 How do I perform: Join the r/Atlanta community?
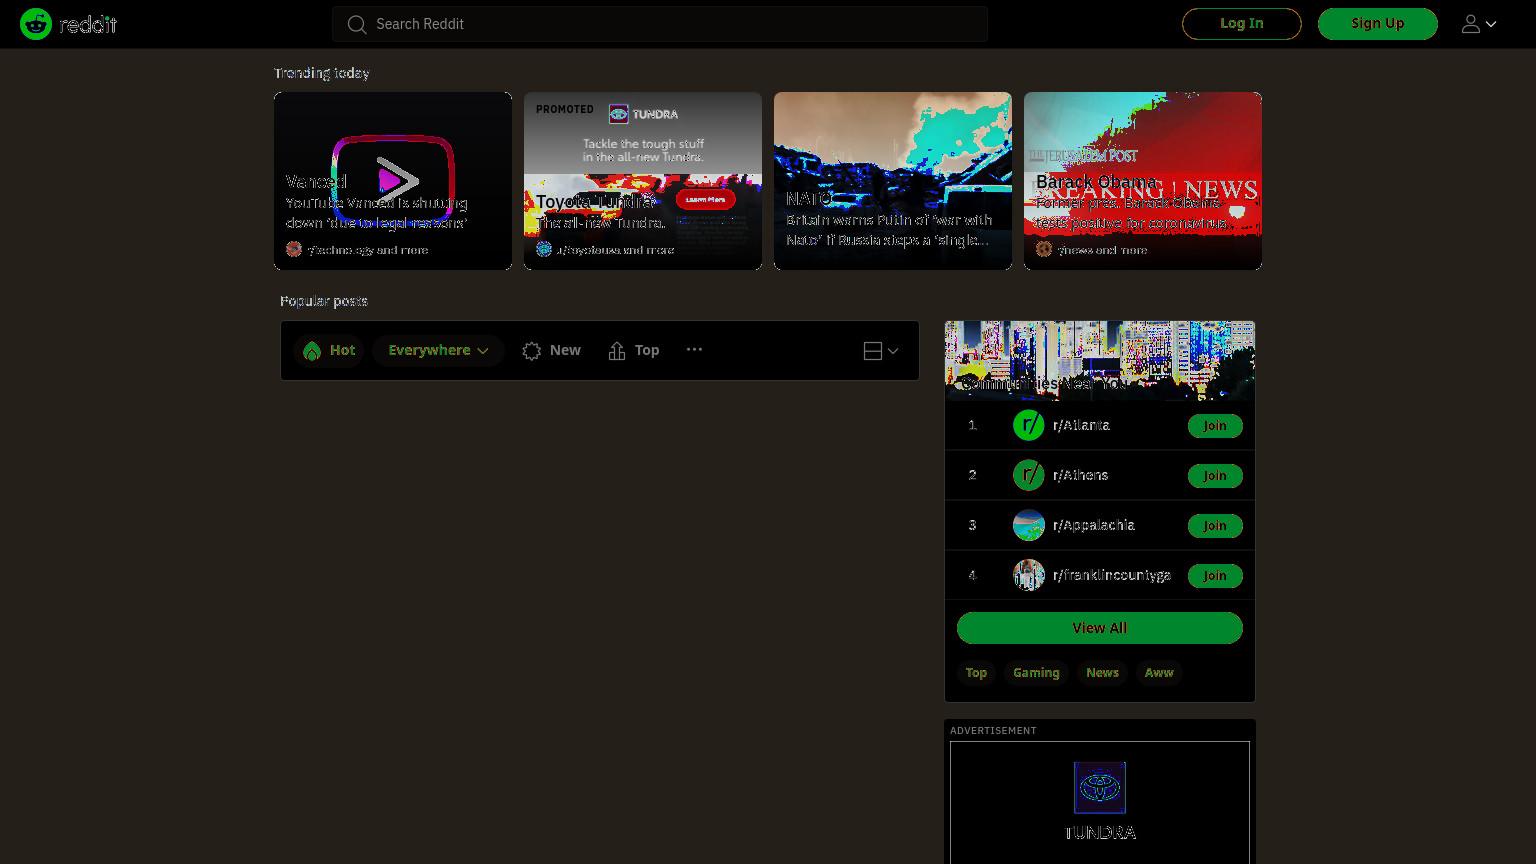click(x=1215, y=426)
